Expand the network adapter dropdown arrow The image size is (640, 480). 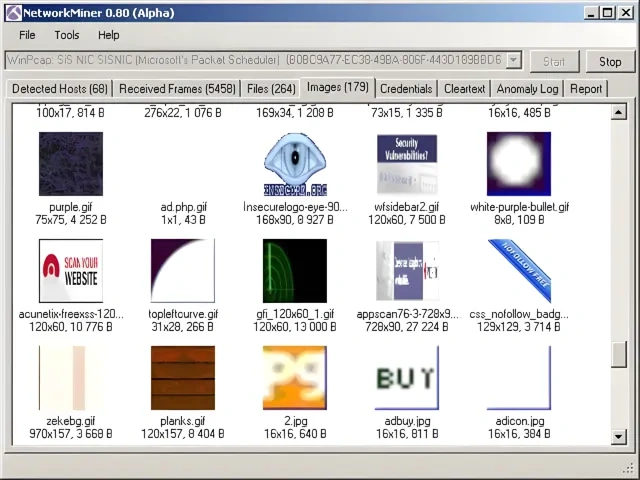[x=514, y=60]
